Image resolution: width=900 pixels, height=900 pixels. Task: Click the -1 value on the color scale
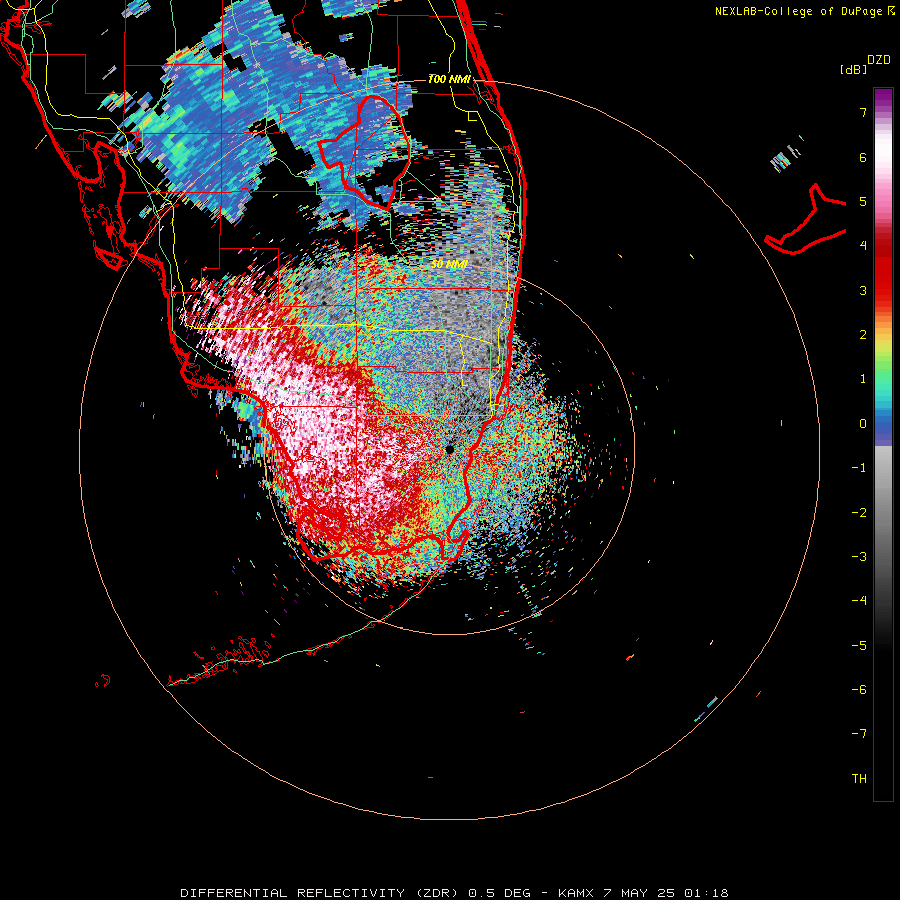(859, 468)
